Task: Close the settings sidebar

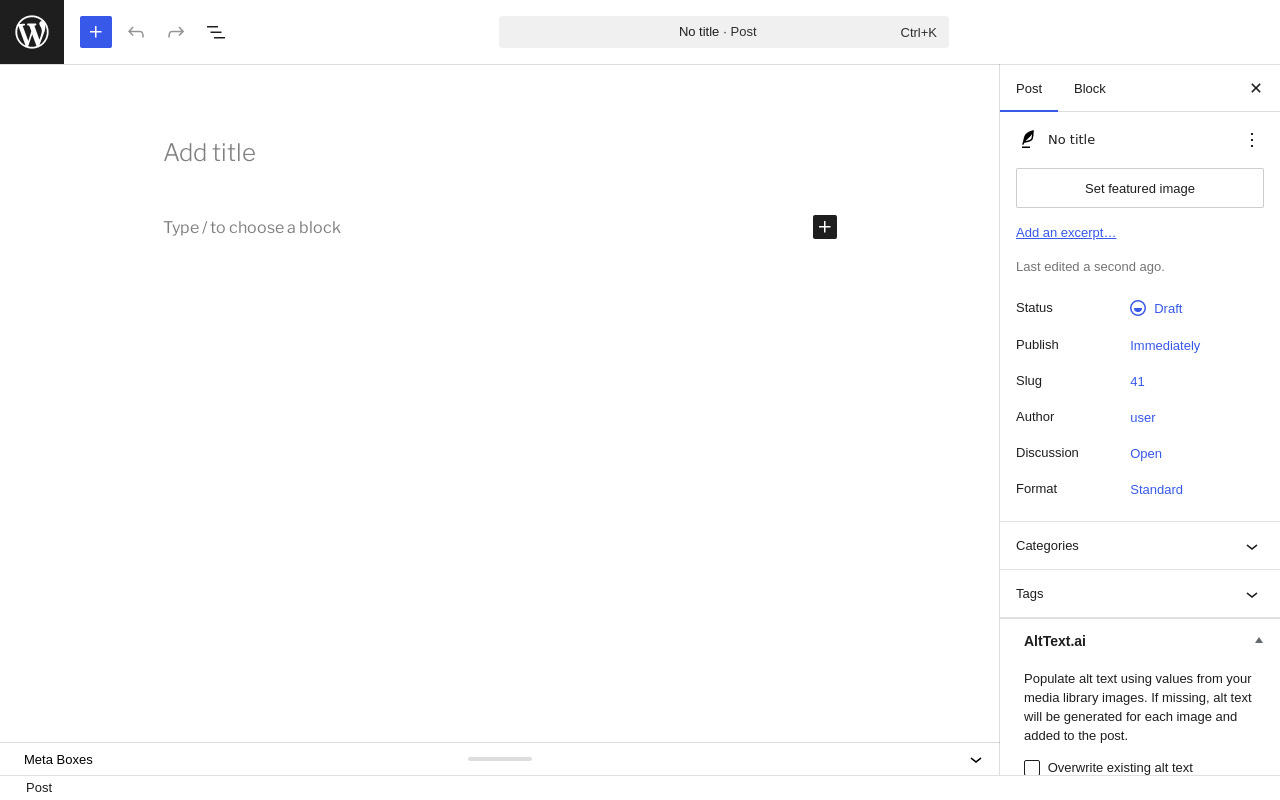Action: [x=1256, y=88]
